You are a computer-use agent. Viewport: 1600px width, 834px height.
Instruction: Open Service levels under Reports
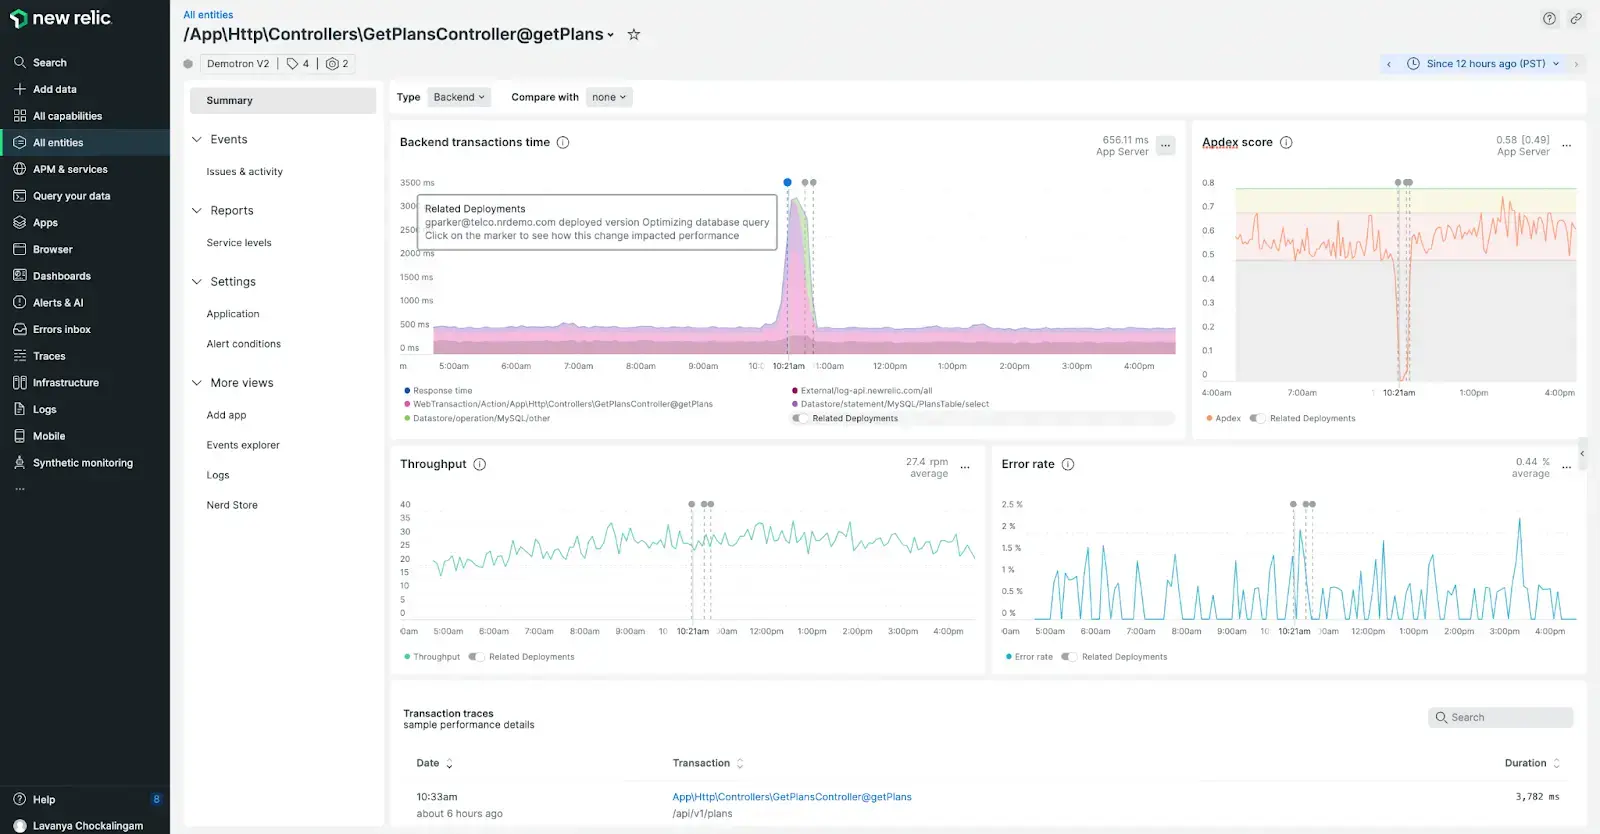click(x=239, y=243)
